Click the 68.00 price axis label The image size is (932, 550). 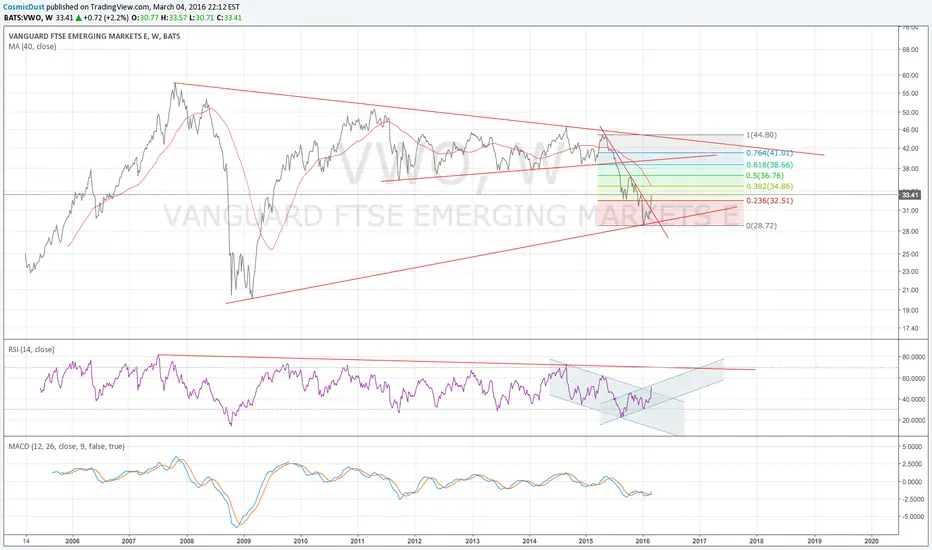[910, 49]
